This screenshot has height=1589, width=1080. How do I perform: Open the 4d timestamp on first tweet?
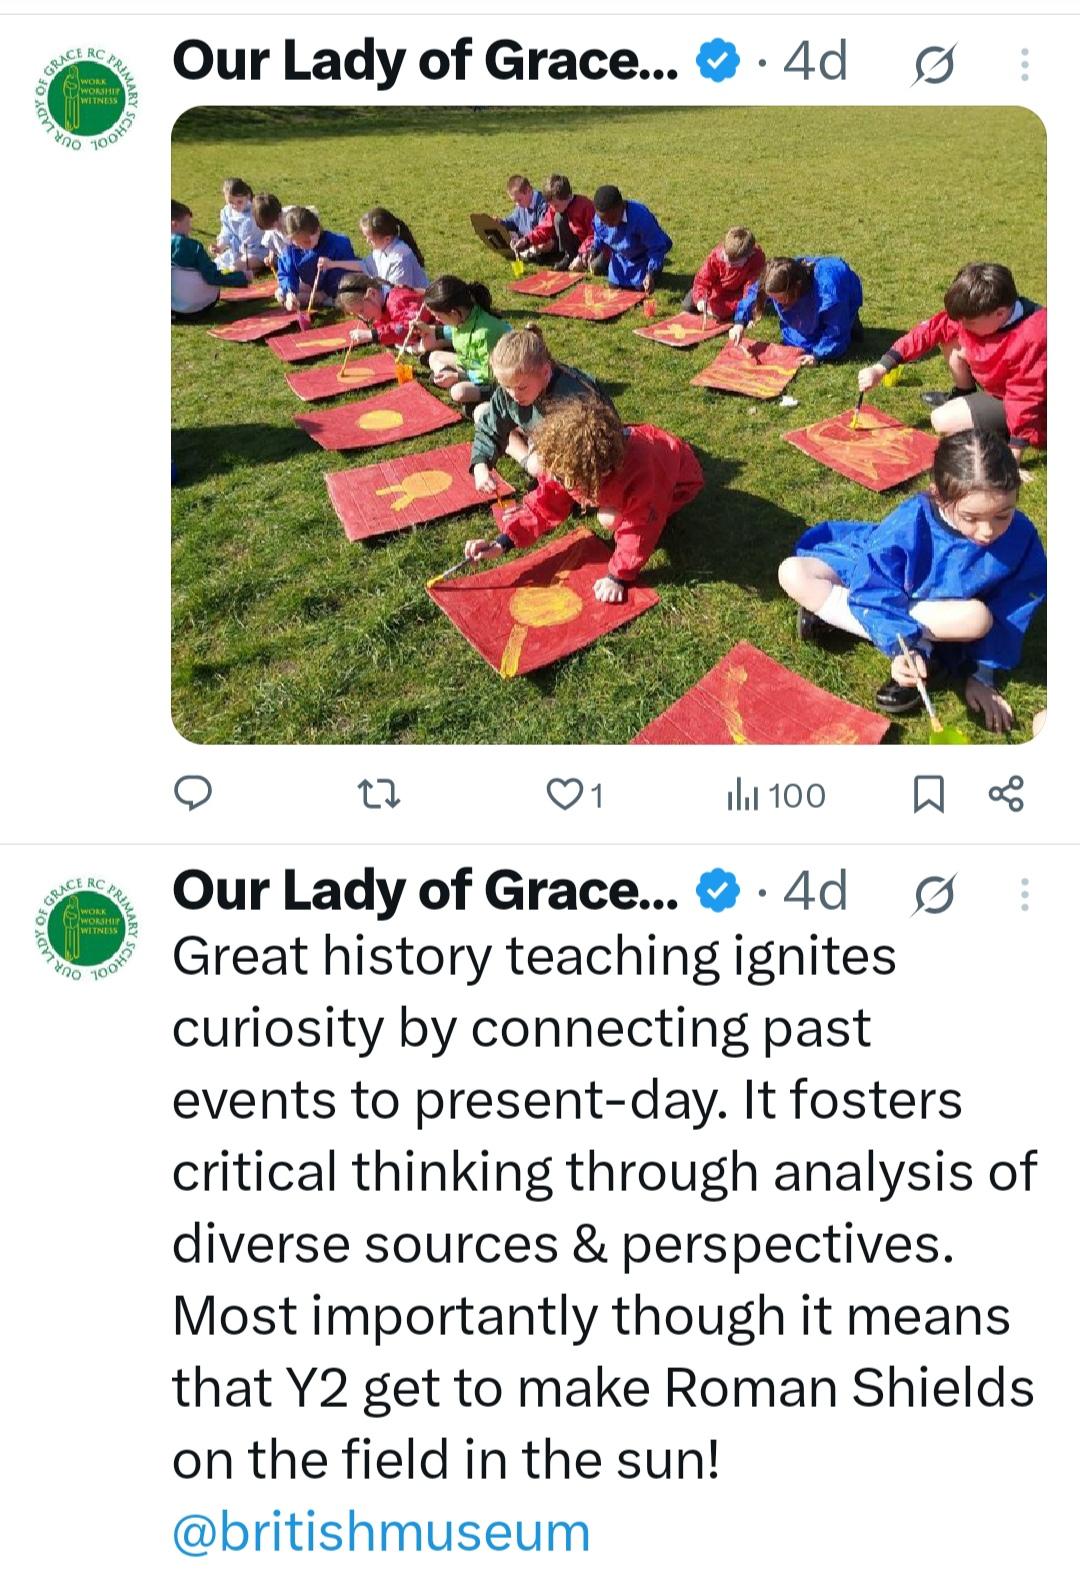point(815,62)
